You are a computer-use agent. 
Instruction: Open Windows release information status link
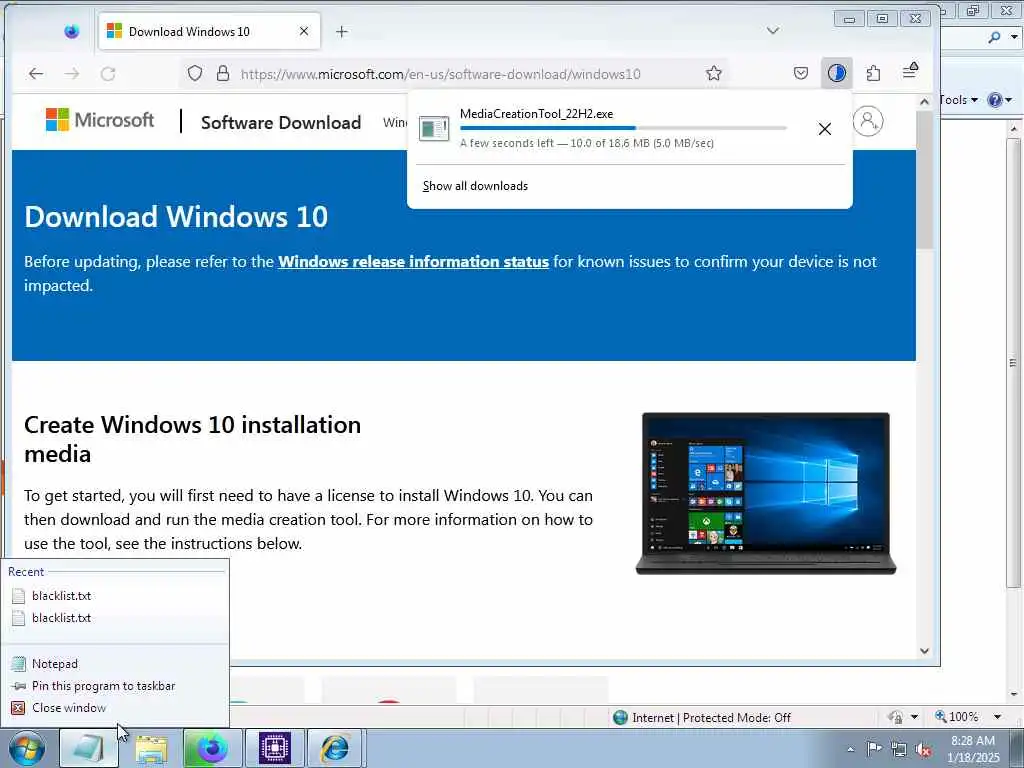(x=413, y=262)
